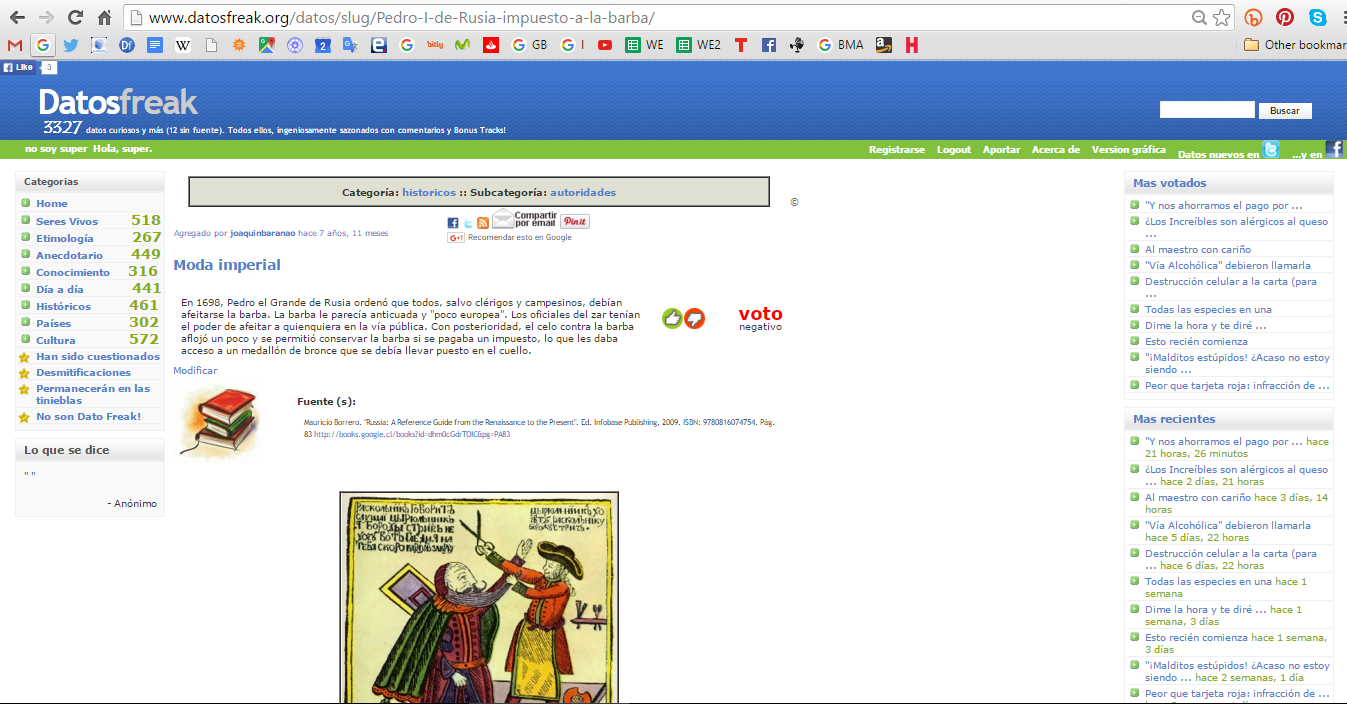Vote negative with the thumbs-down icon
This screenshot has width=1347, height=704.
[x=694, y=318]
